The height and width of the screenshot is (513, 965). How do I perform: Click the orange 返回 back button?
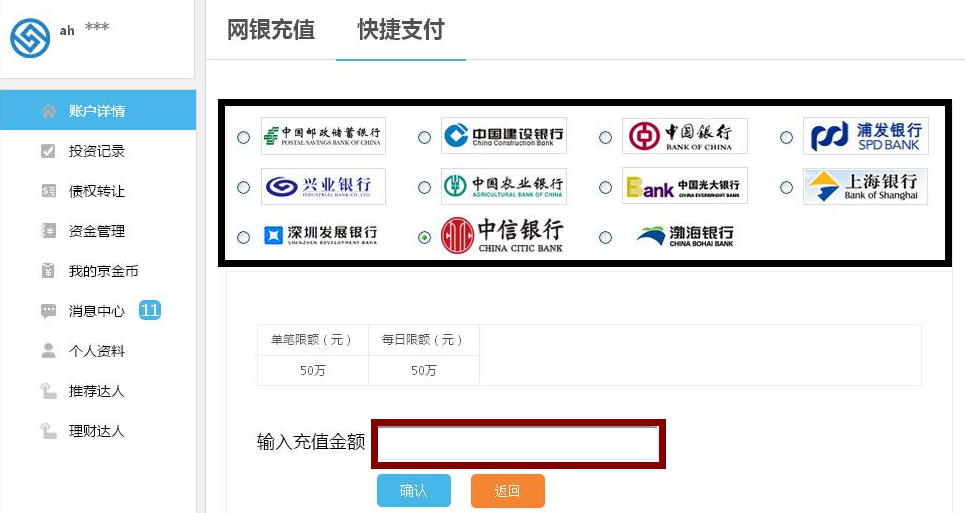[508, 490]
